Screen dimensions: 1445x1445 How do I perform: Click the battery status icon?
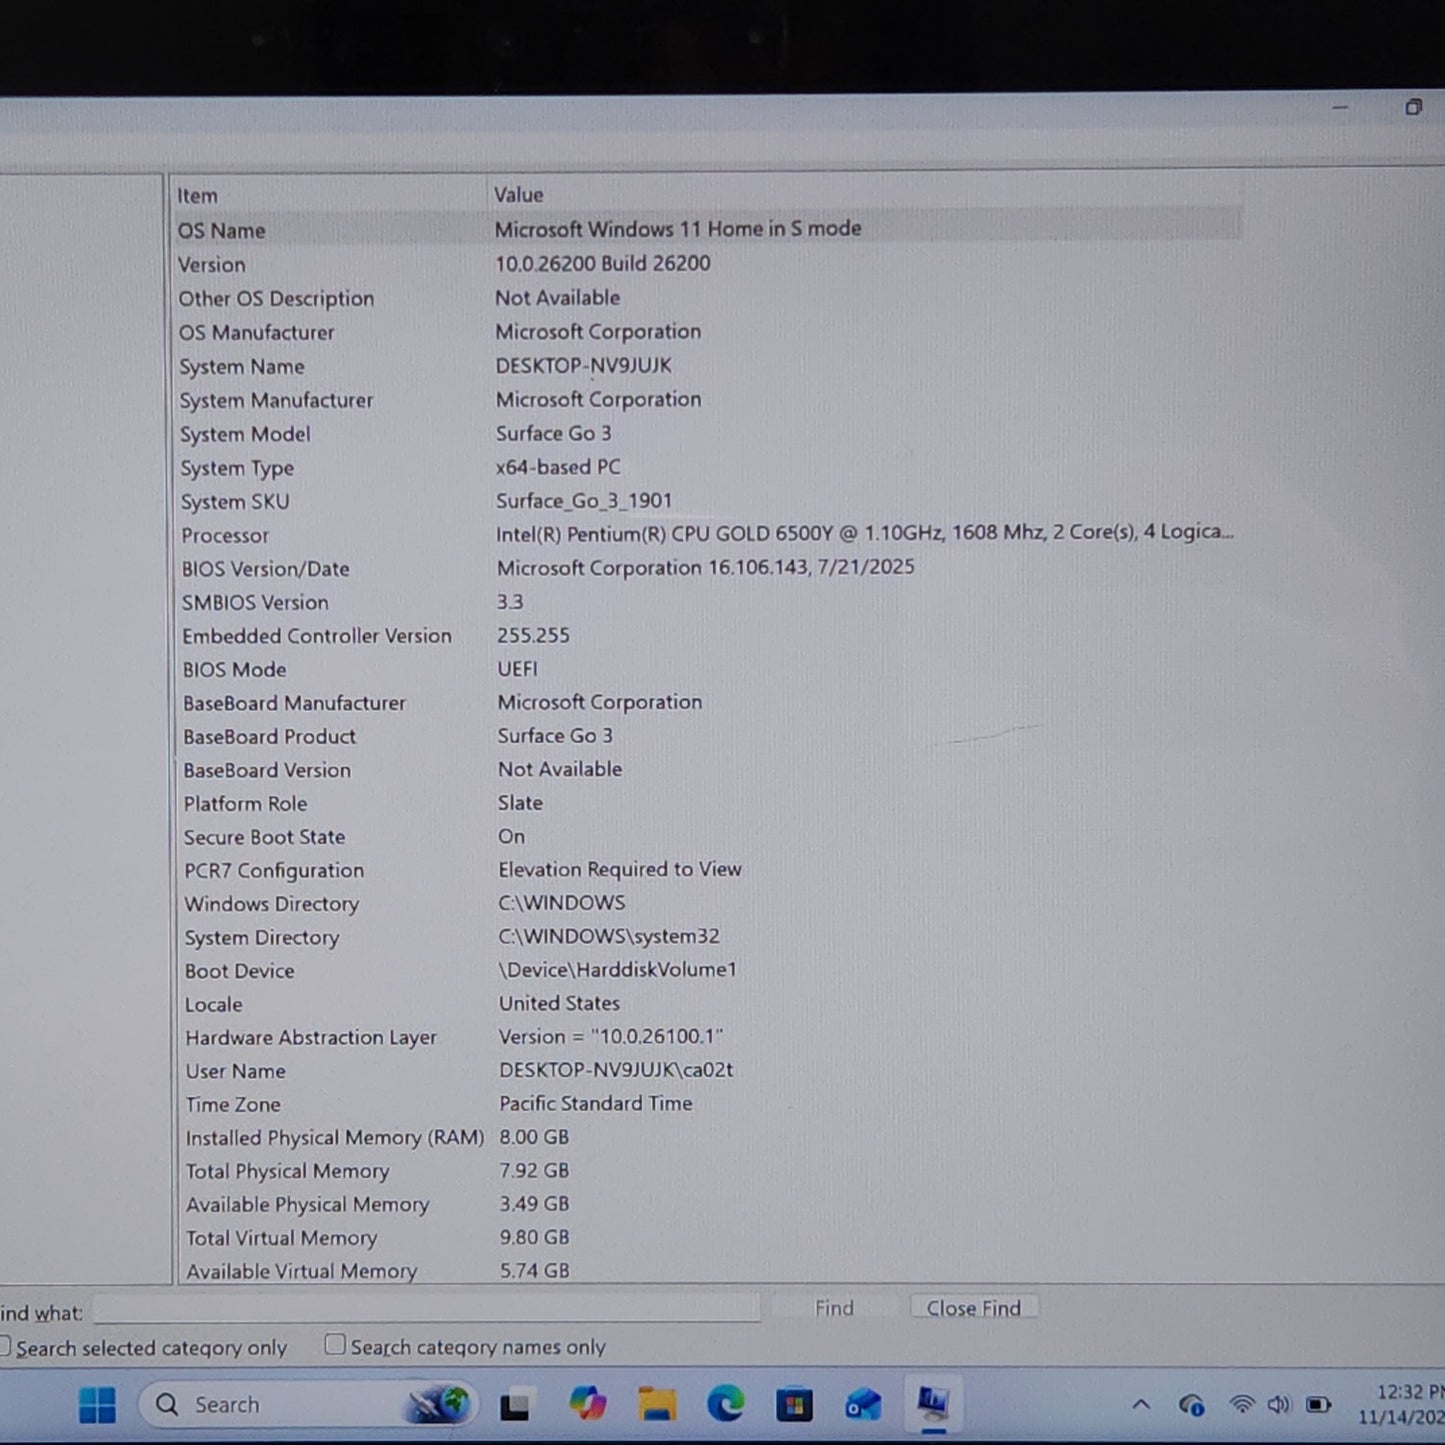pos(1318,1404)
